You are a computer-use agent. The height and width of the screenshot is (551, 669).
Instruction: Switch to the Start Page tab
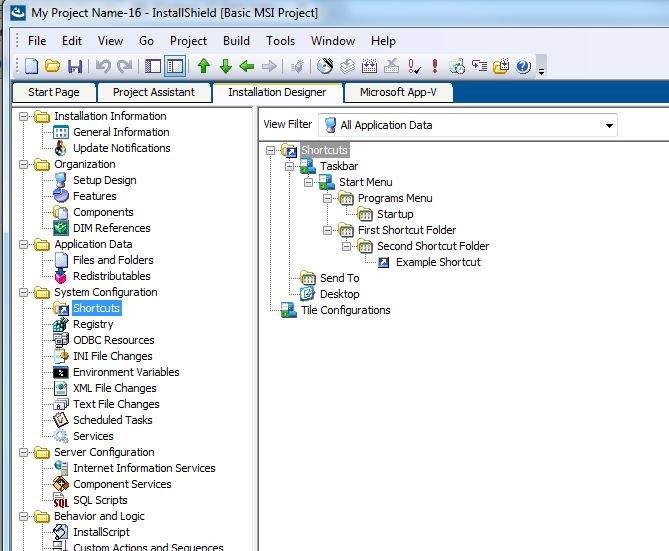click(x=54, y=92)
